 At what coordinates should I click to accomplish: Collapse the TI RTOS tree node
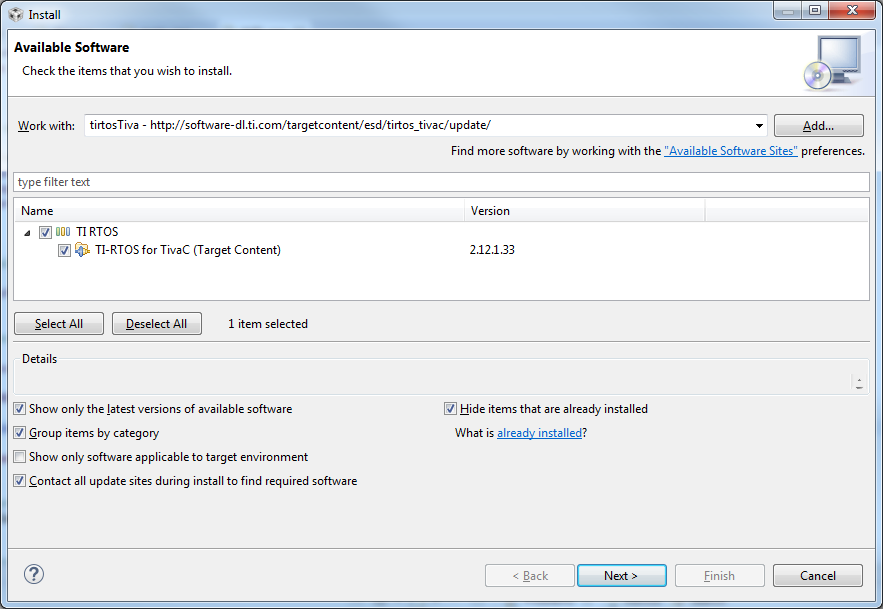(28, 232)
